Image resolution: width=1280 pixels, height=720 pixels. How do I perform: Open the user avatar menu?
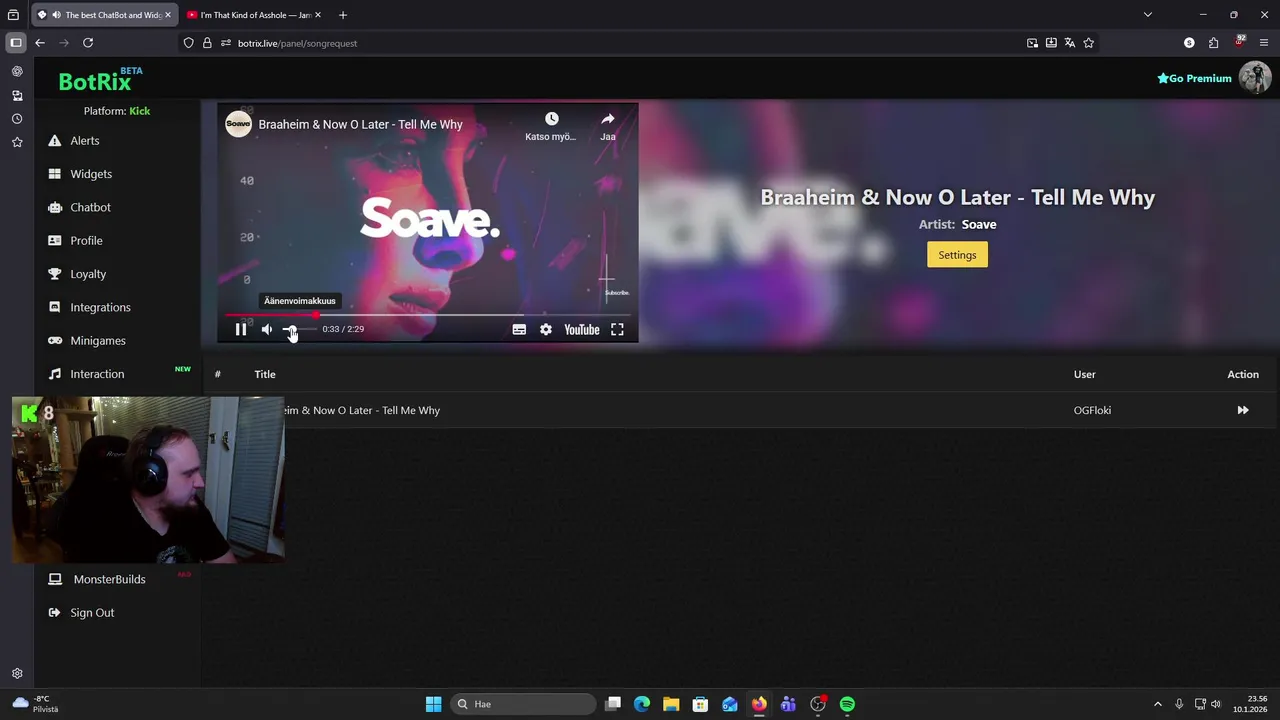(x=1255, y=78)
